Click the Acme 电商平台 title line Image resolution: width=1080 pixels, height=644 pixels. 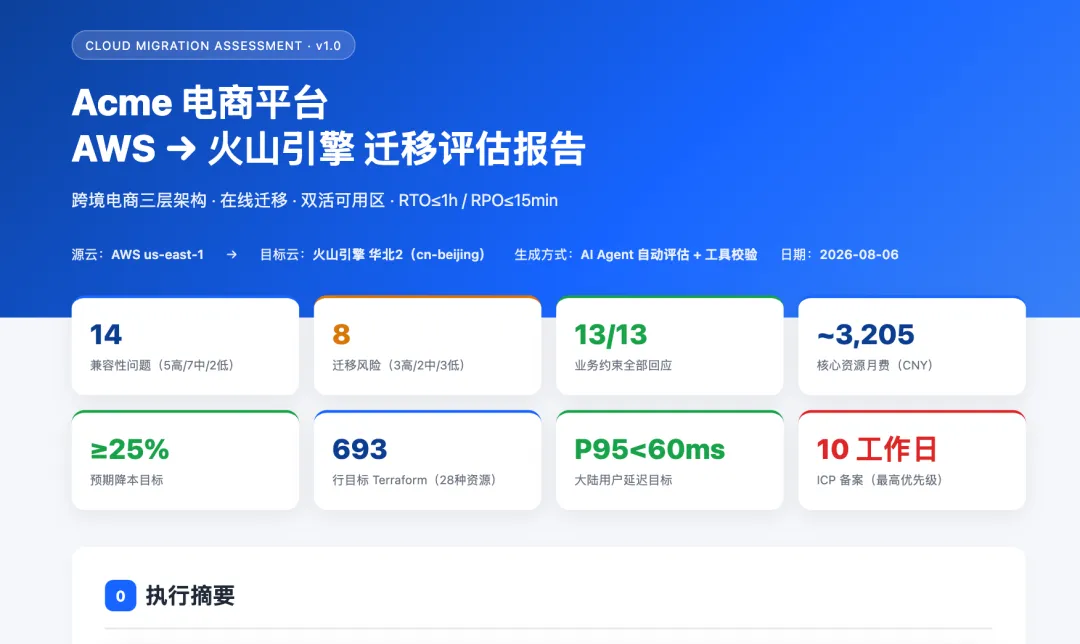pyautogui.click(x=199, y=103)
